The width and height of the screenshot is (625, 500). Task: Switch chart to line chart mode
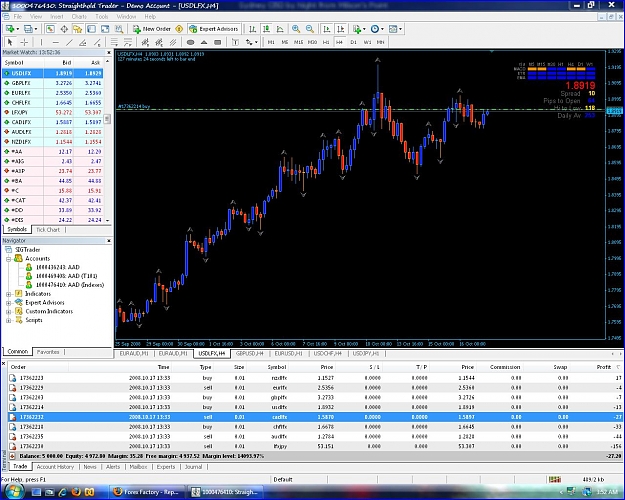click(280, 29)
